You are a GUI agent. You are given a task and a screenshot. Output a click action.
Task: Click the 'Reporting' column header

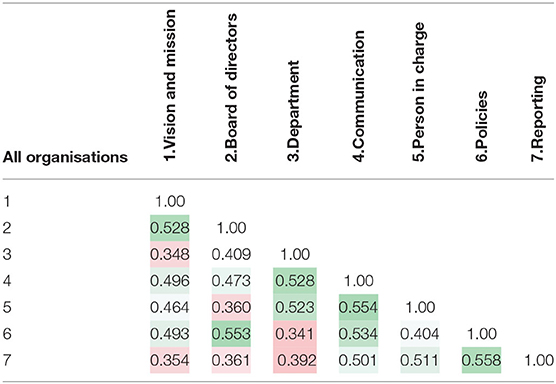pyautogui.click(x=538, y=119)
